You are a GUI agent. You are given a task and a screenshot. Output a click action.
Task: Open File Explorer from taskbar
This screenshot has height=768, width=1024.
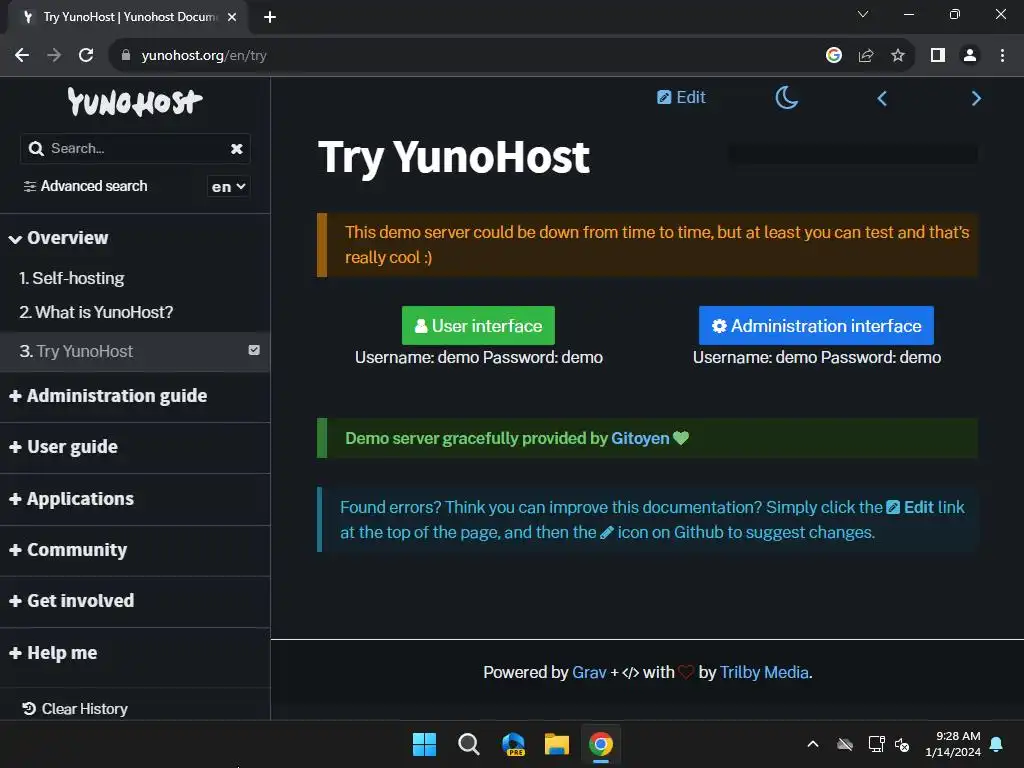557,744
